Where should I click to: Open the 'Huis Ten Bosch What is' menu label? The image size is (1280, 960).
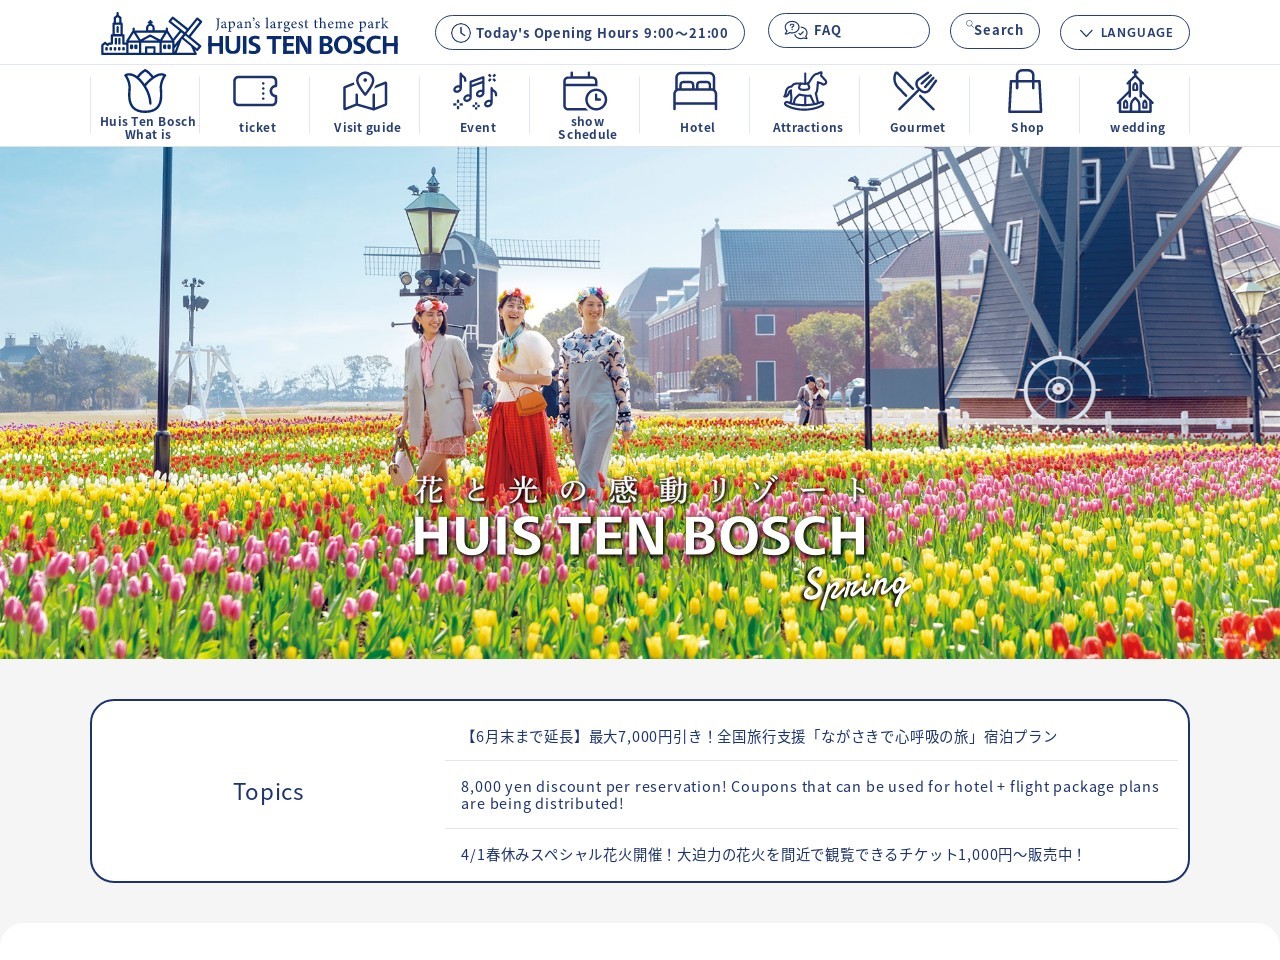tap(148, 128)
